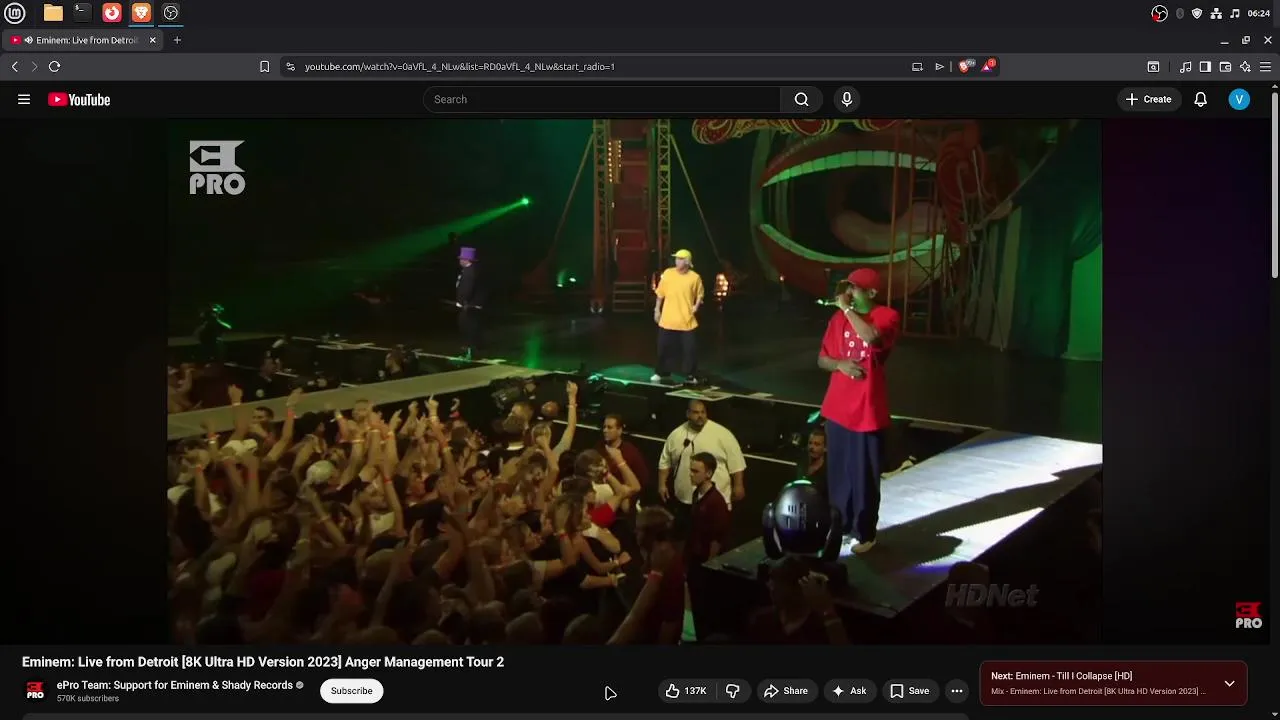
Task: Click the 06:24 panel clock
Action: click(1259, 13)
